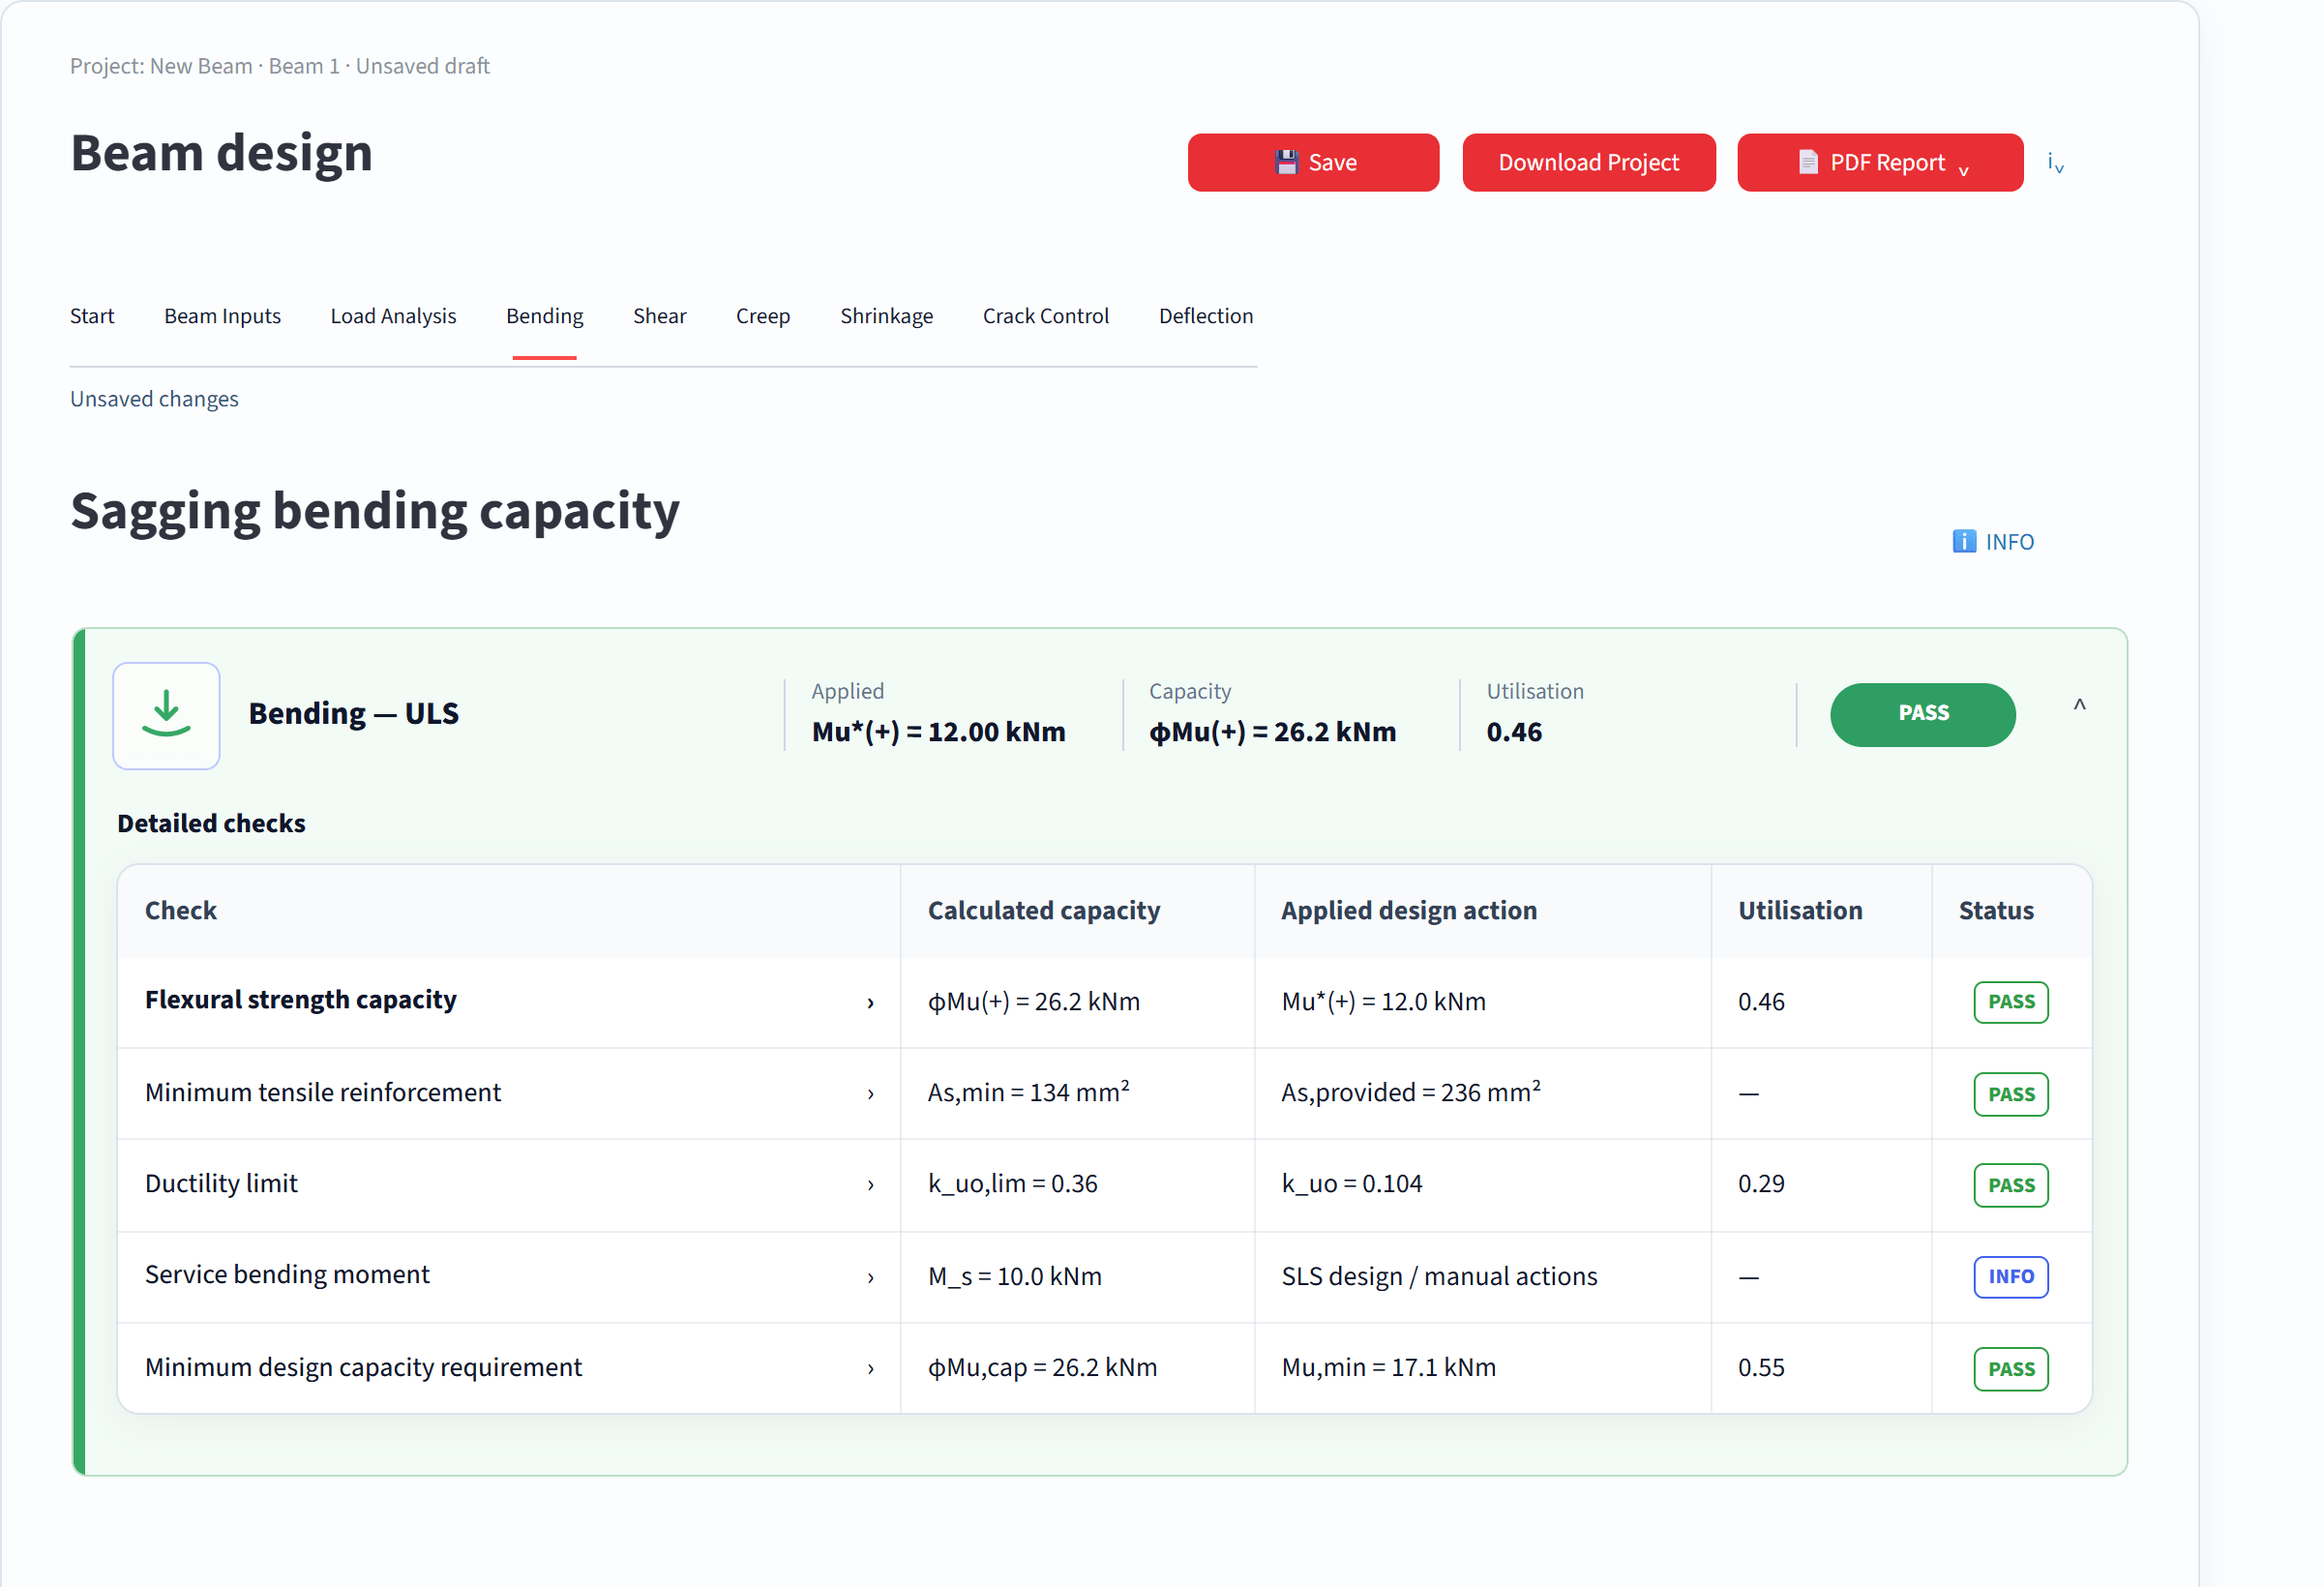The height and width of the screenshot is (1587, 2324).
Task: Expand Flexural strength capacity row chevron
Action: point(870,1003)
